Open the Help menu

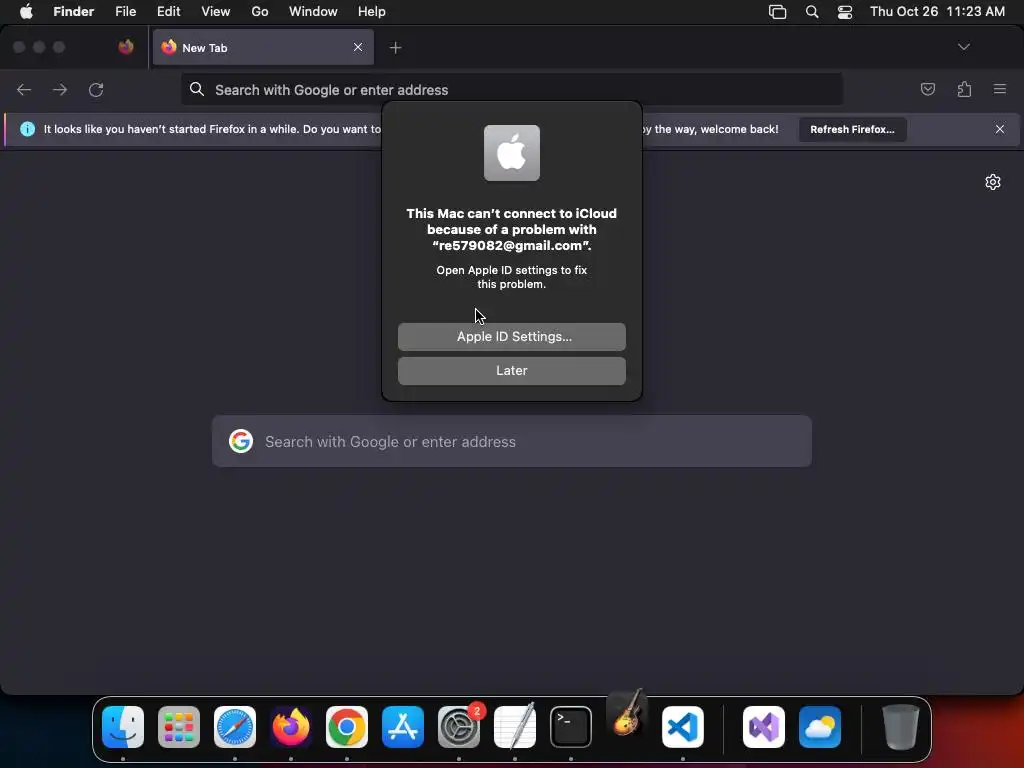372,11
